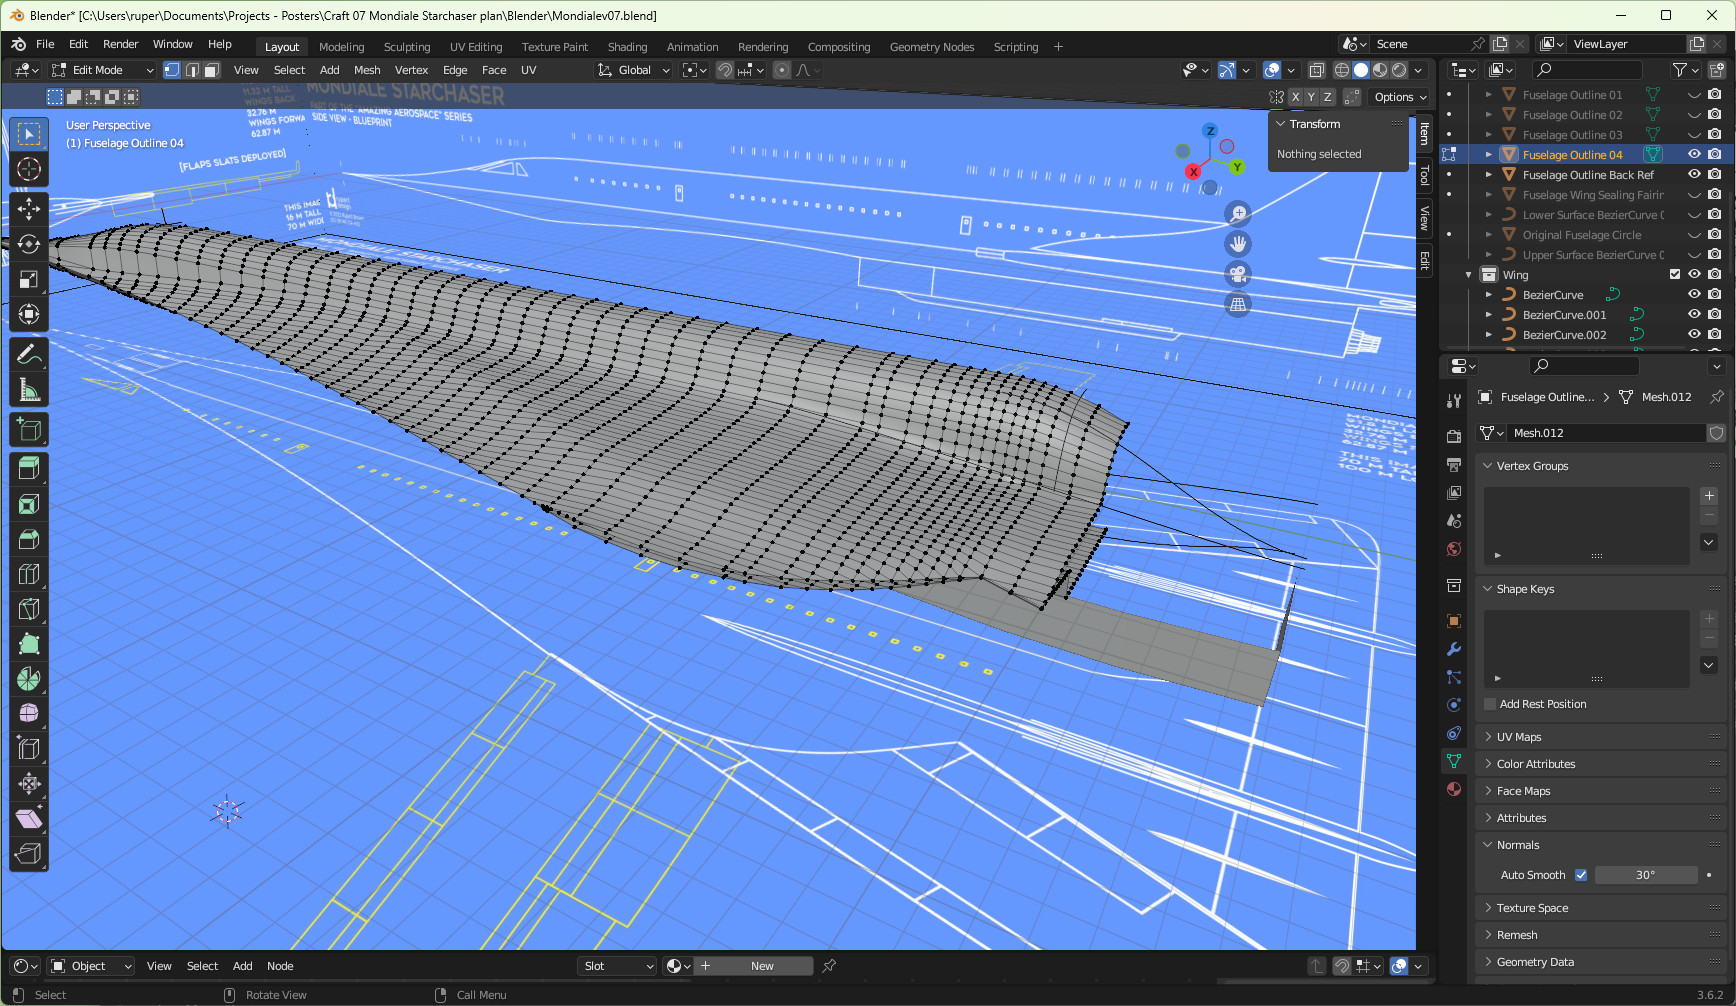
Task: Open the Shading workspace tab
Action: tap(627, 47)
